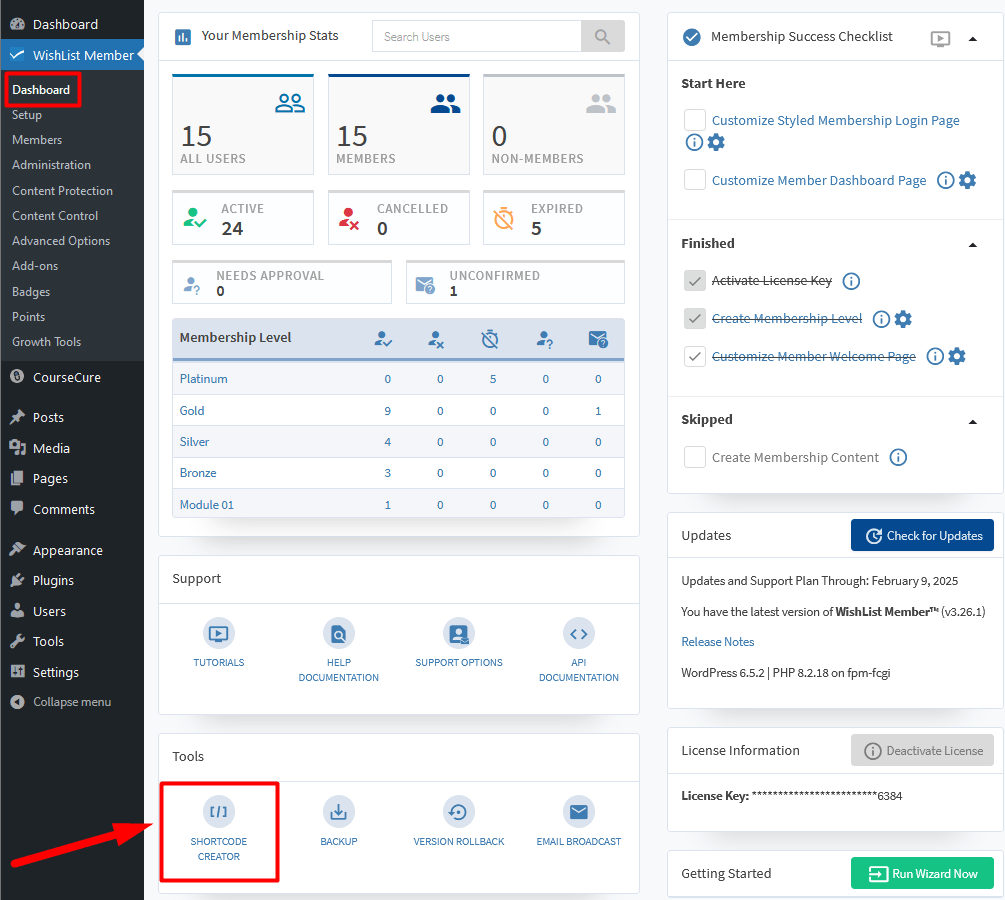Click the unconfirmed envelope icon in table header
This screenshot has width=1005, height=900.
click(598, 339)
